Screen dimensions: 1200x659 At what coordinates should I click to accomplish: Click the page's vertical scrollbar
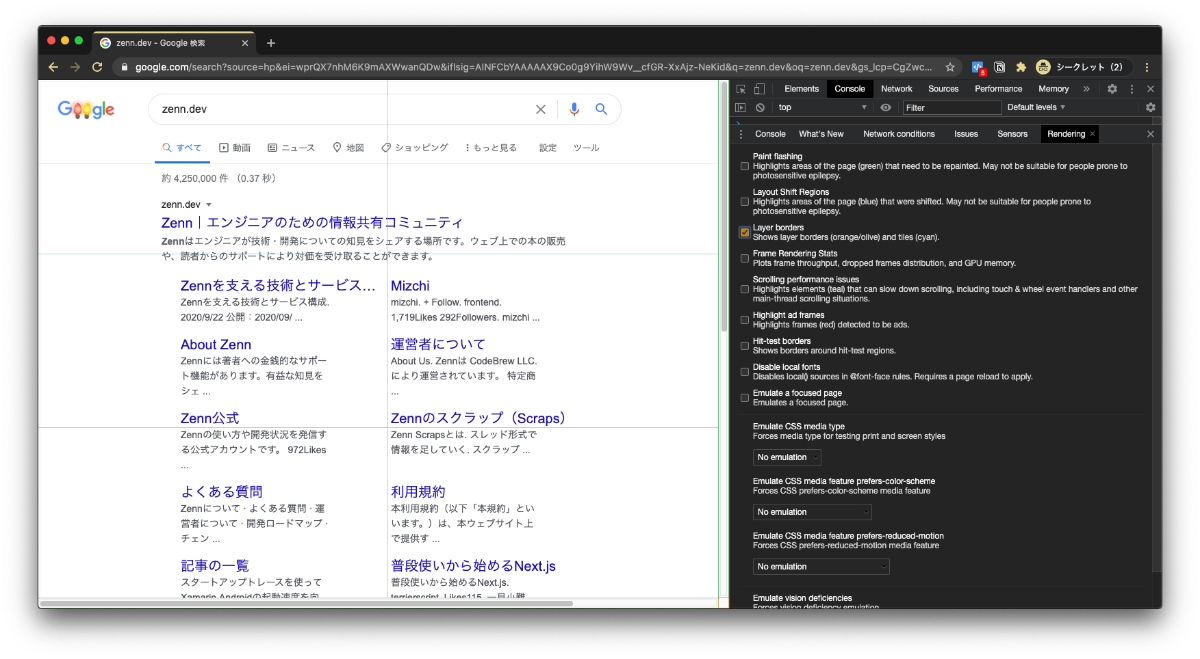(x=723, y=207)
